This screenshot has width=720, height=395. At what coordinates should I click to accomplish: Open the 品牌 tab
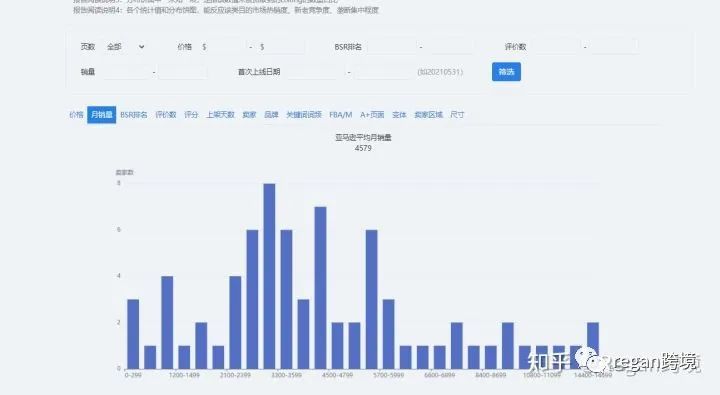point(271,115)
